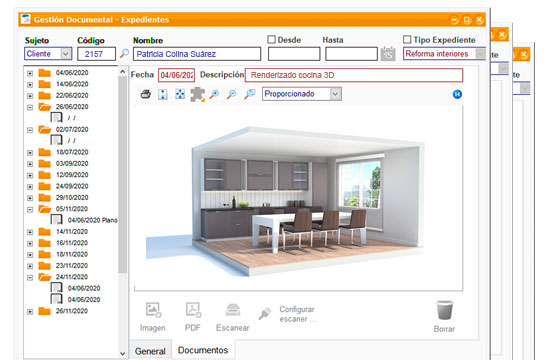
Task: Click the Descripción field Renderizado cocina 3D
Action: tap(354, 75)
